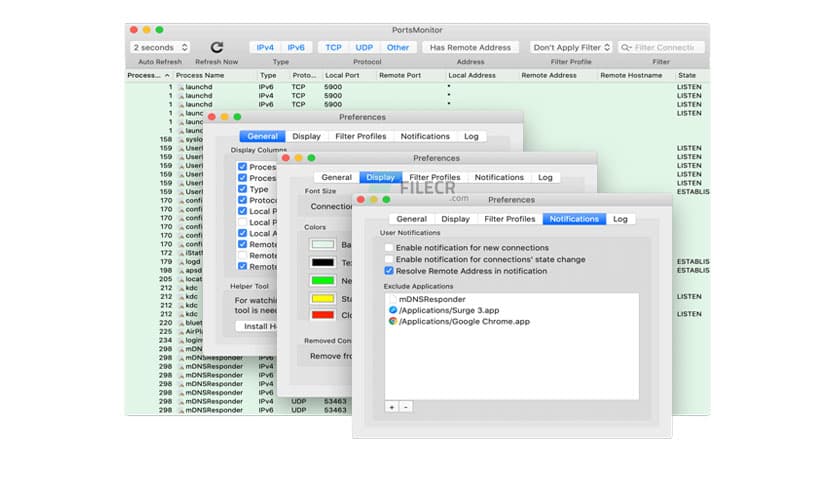Screen dimensions: 836x484
Task: Toggle the IPv4 type filter
Action: 265,47
